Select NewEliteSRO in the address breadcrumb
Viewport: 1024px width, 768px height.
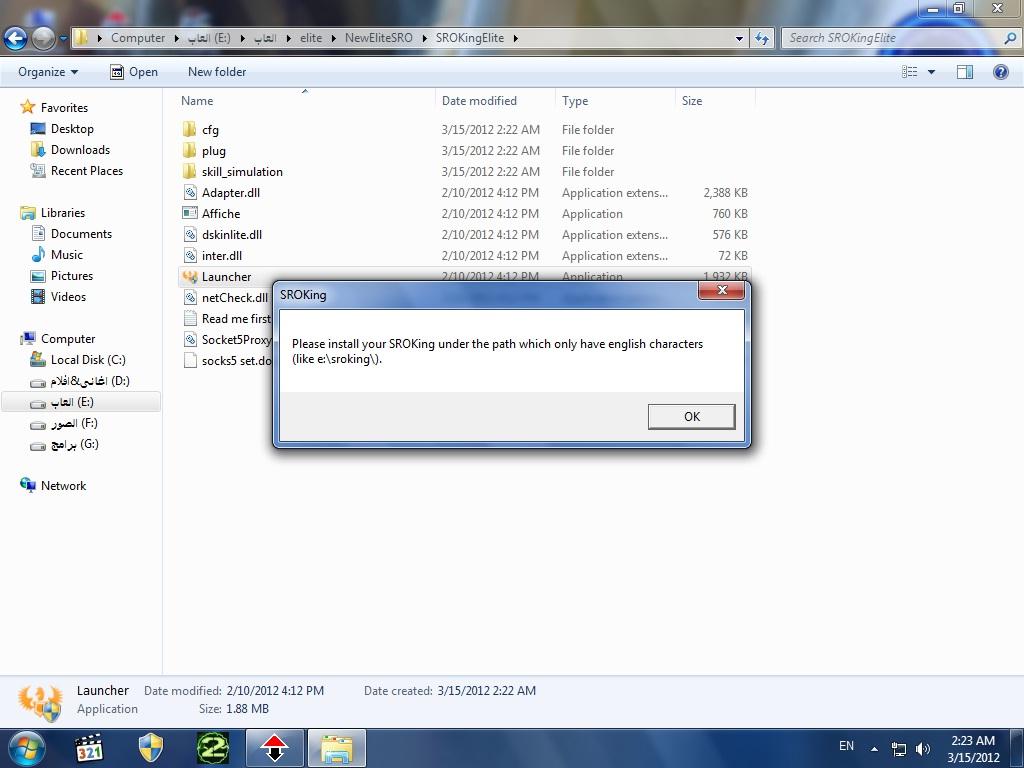coord(379,38)
